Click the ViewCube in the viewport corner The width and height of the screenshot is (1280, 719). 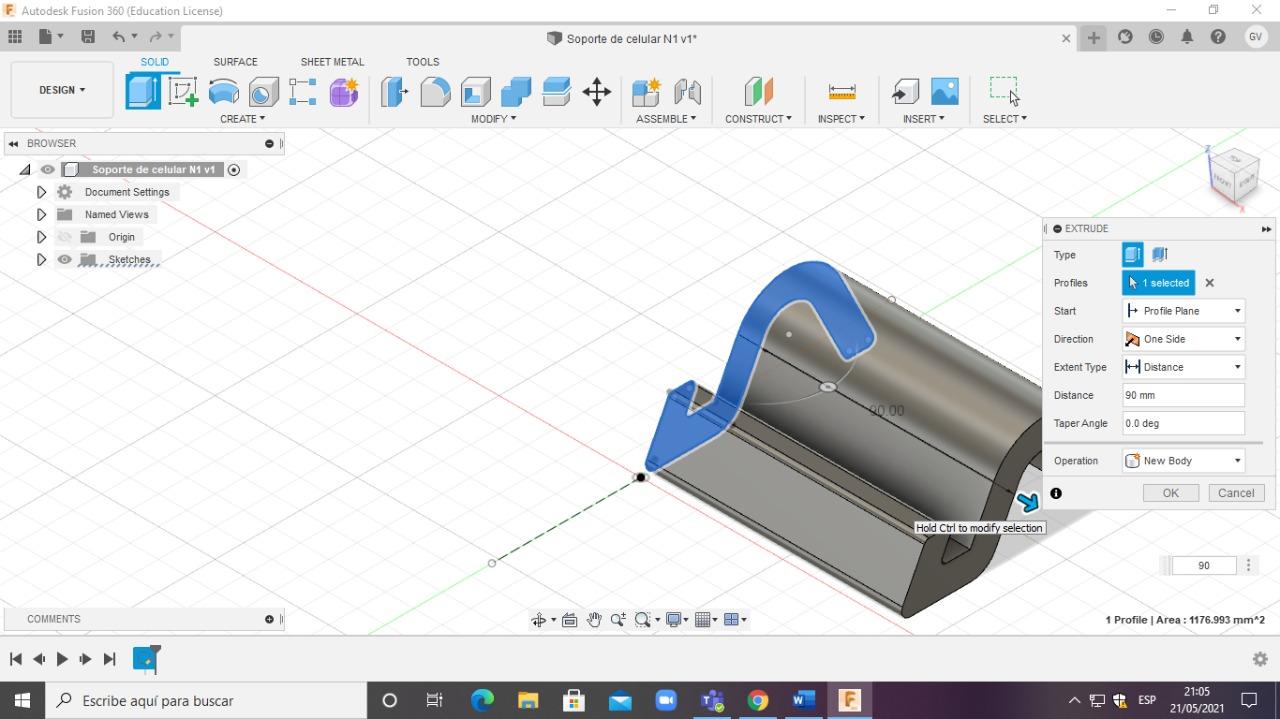(1234, 174)
